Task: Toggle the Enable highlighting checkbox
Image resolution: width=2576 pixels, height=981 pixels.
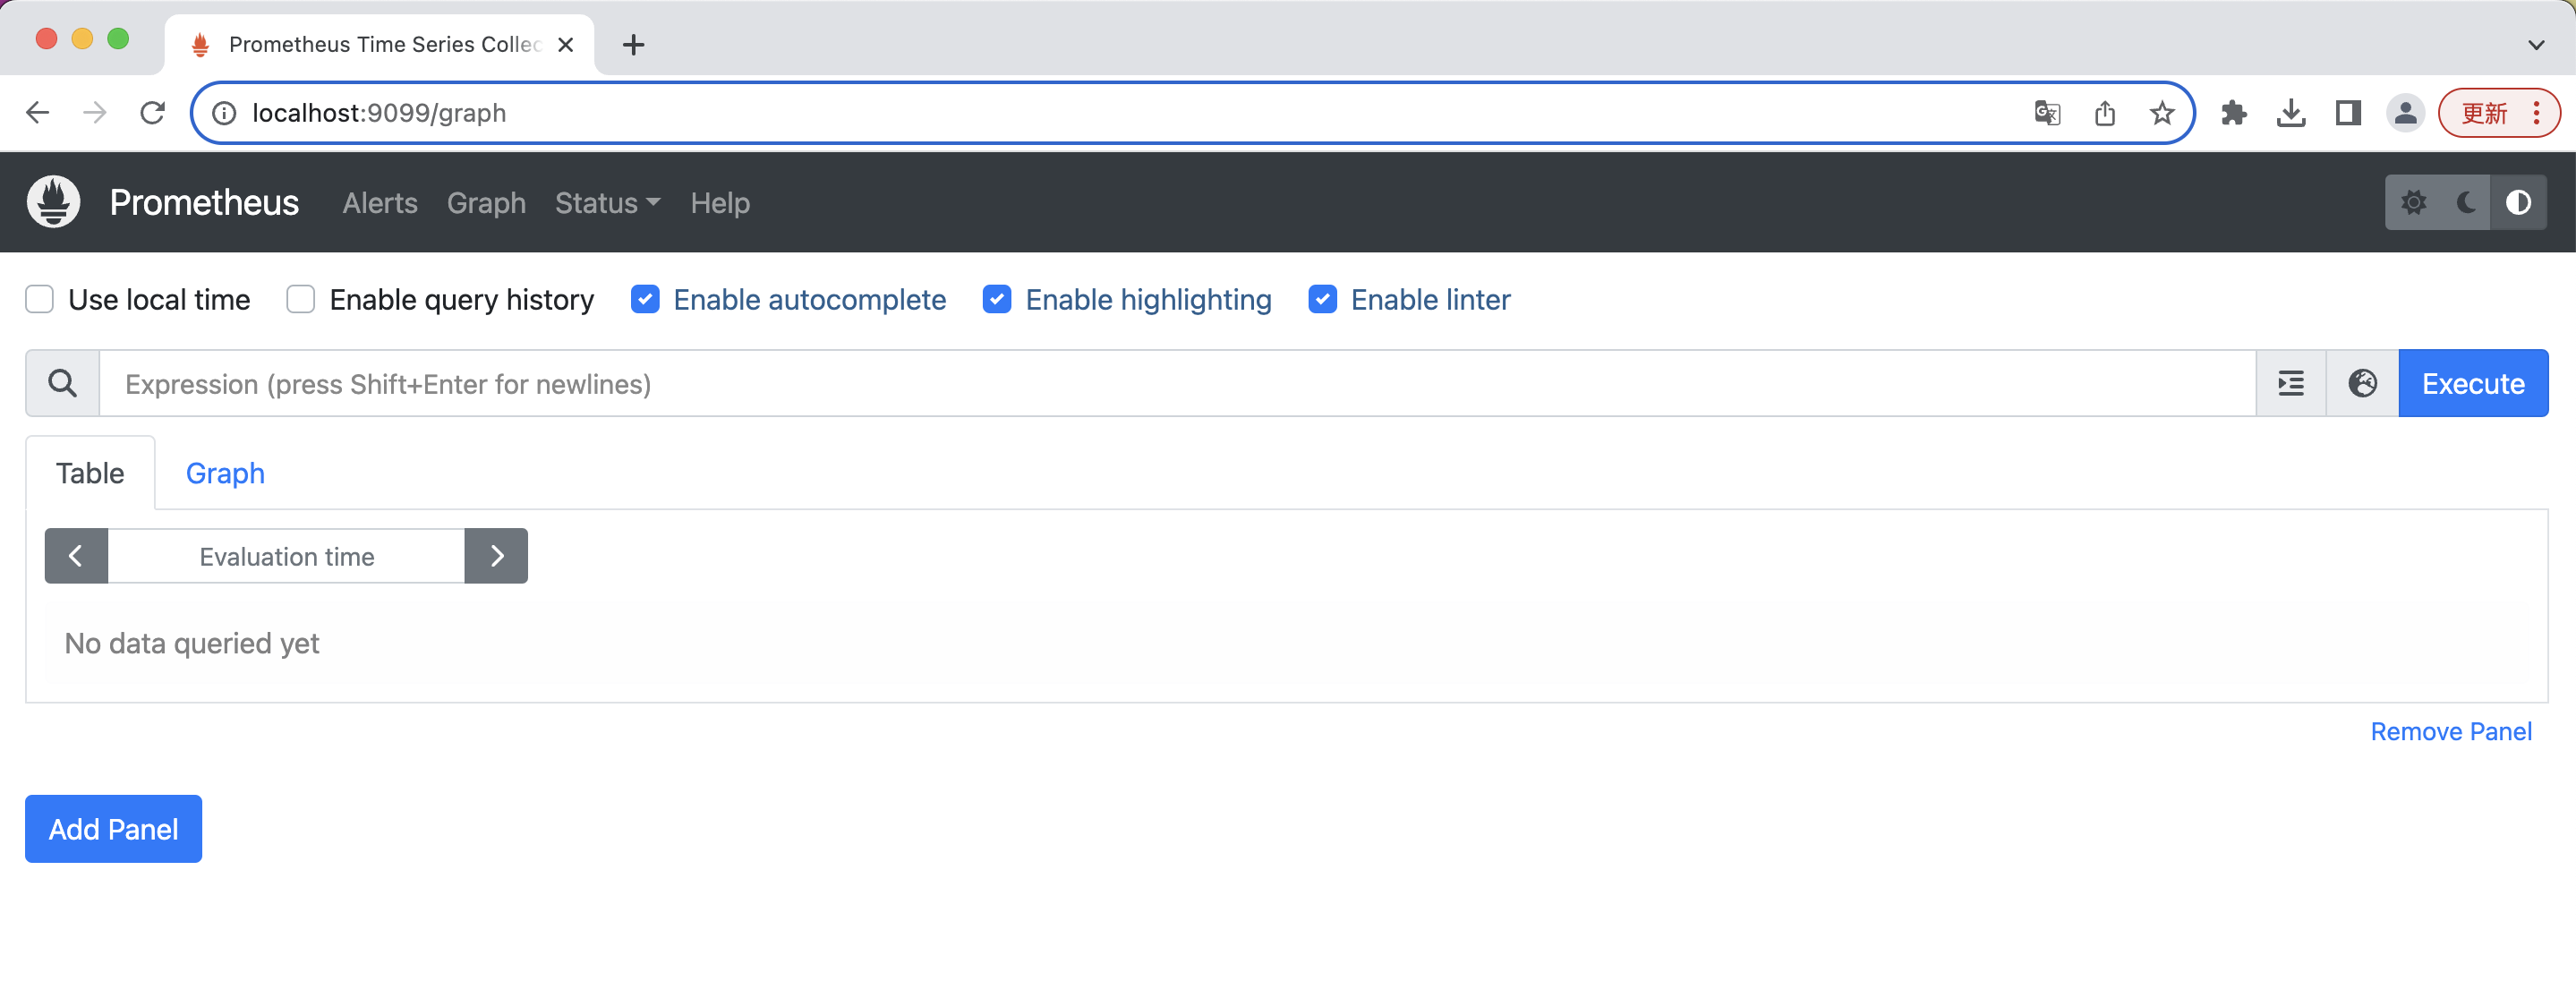Action: (x=997, y=299)
